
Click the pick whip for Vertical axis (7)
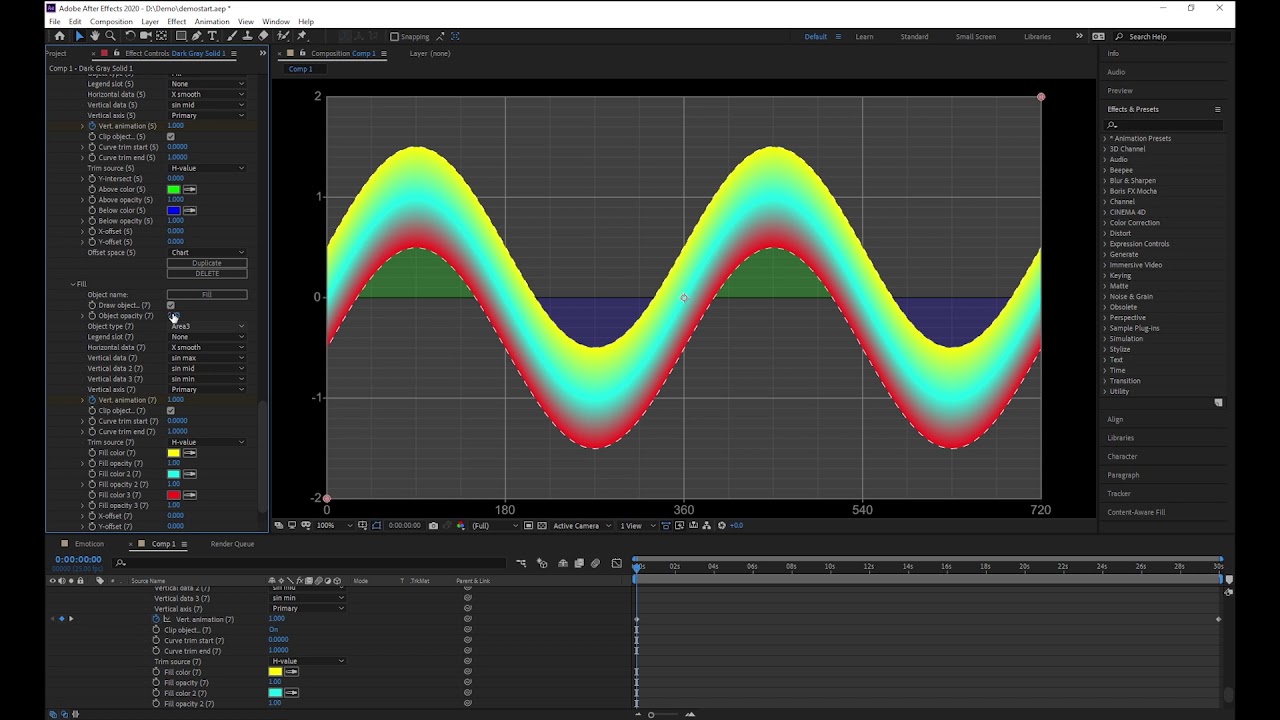[x=467, y=608]
